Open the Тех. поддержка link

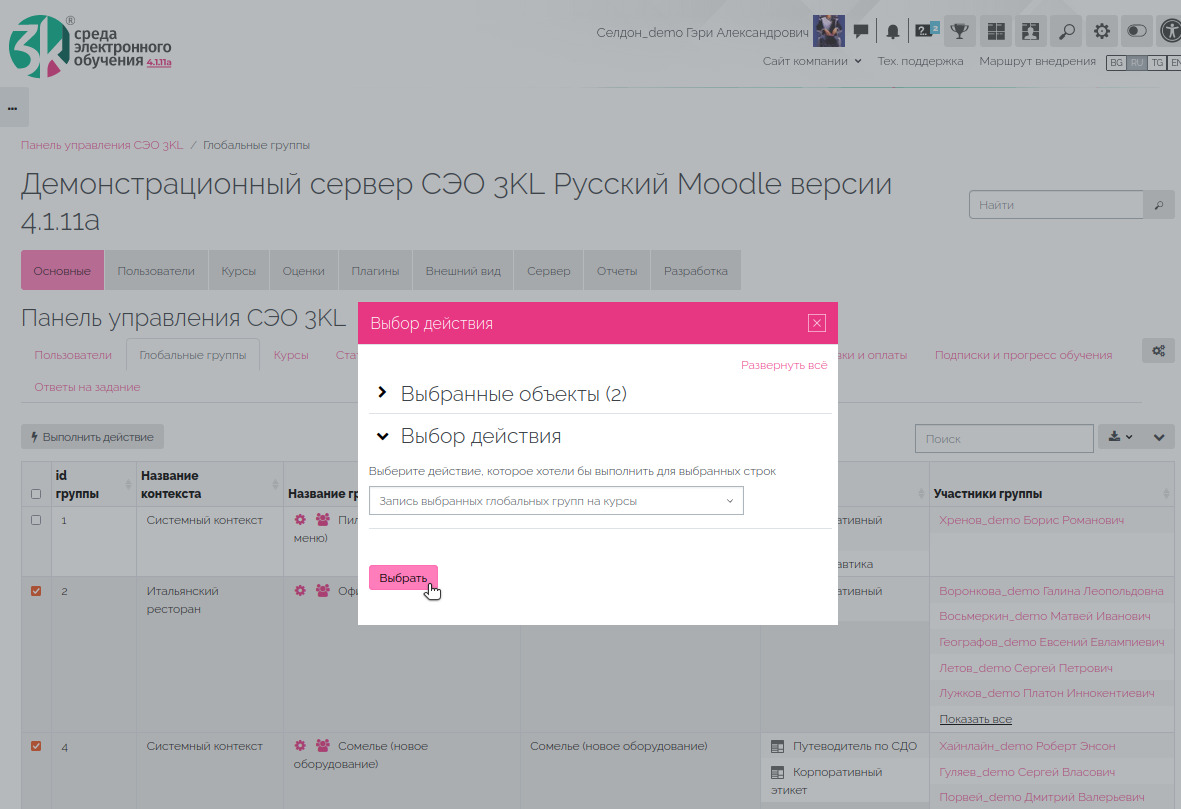point(920,61)
